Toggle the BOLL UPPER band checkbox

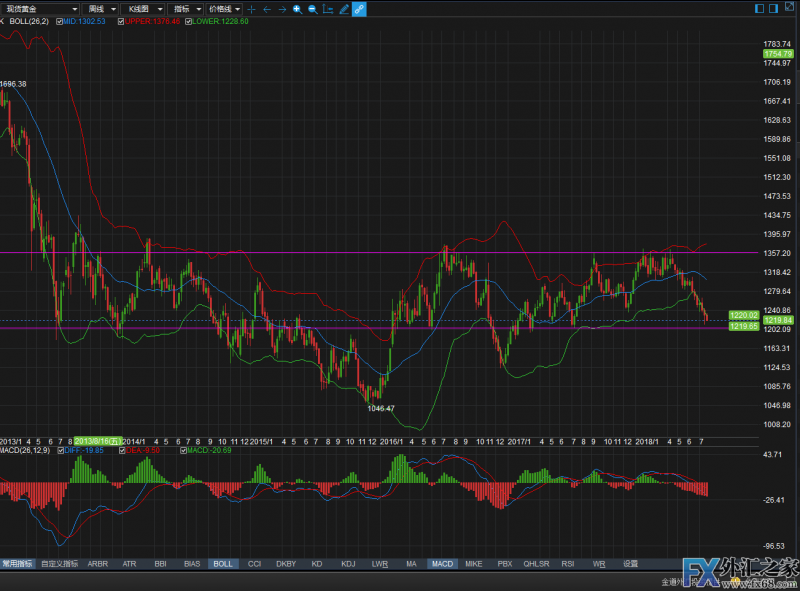(x=122, y=20)
